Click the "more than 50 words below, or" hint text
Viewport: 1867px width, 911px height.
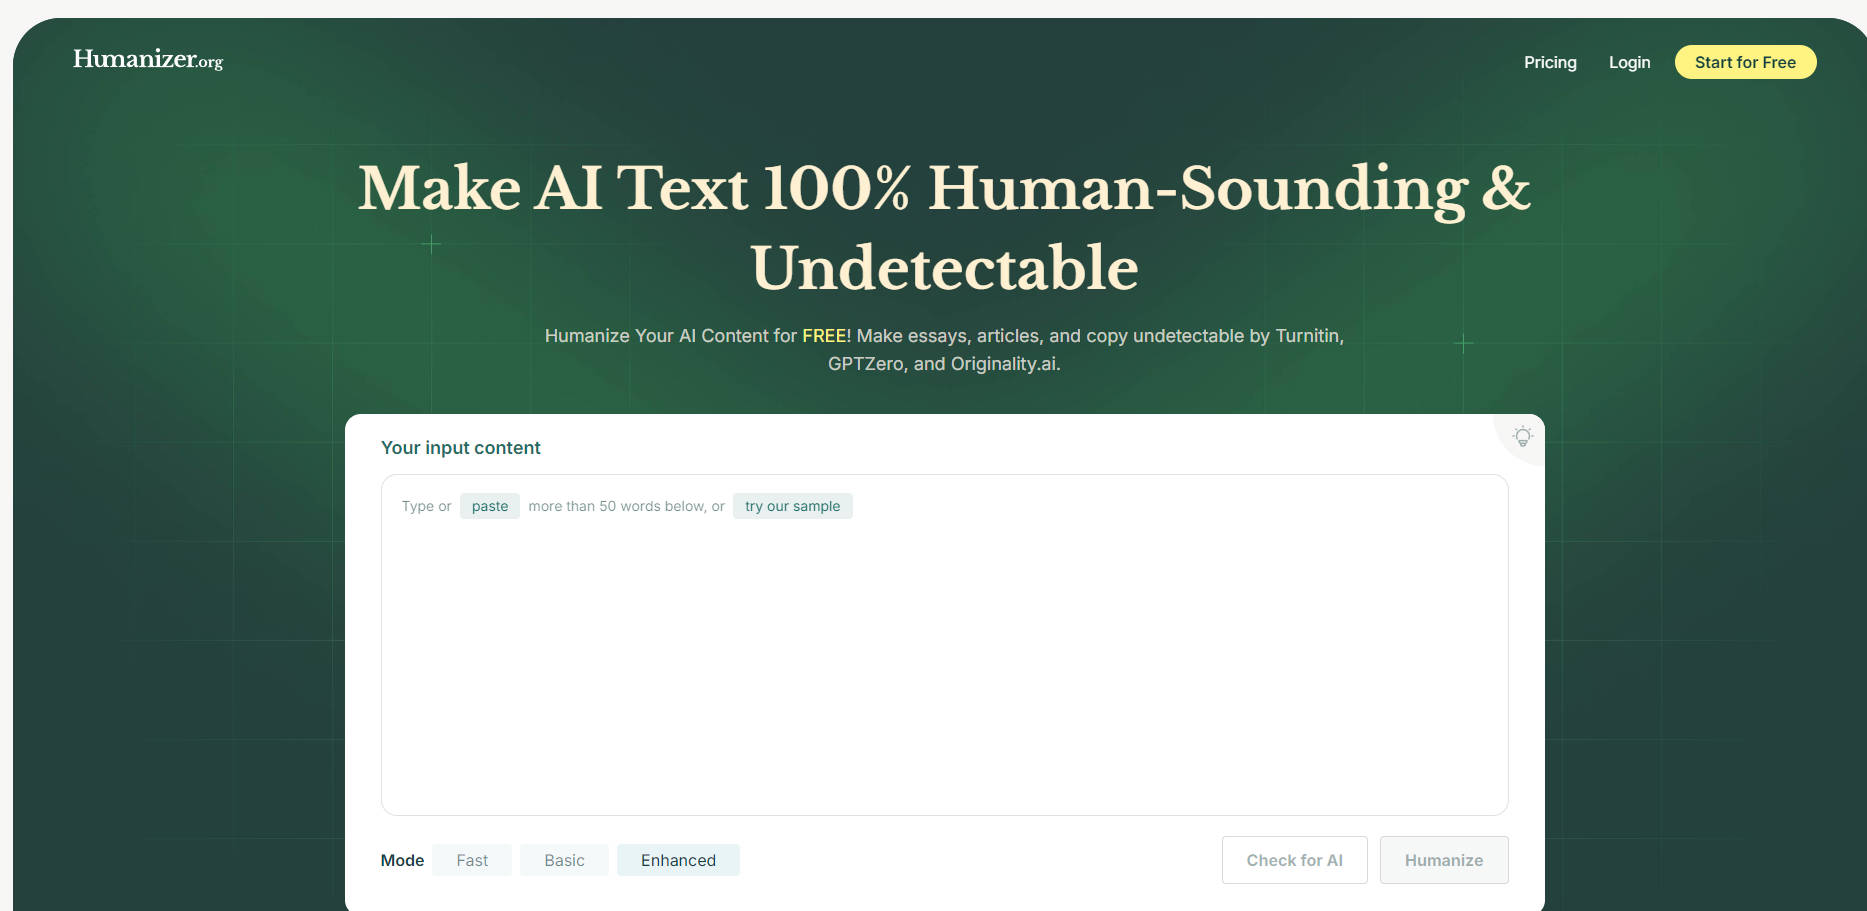click(x=626, y=506)
